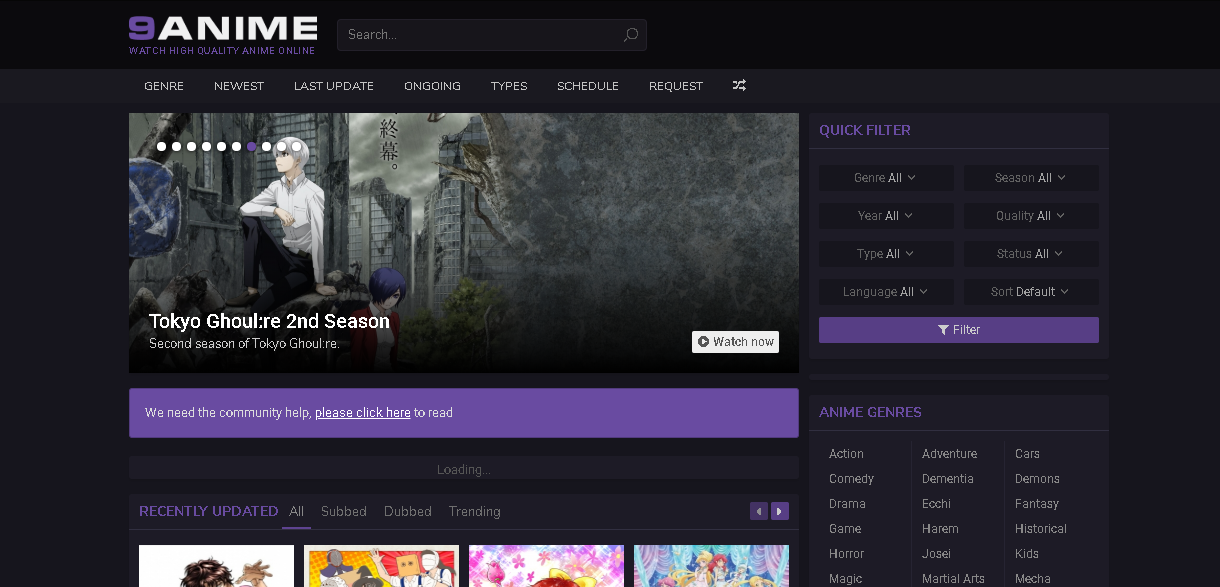
Task: Open the SCHEDULE nav item
Action: tap(588, 86)
